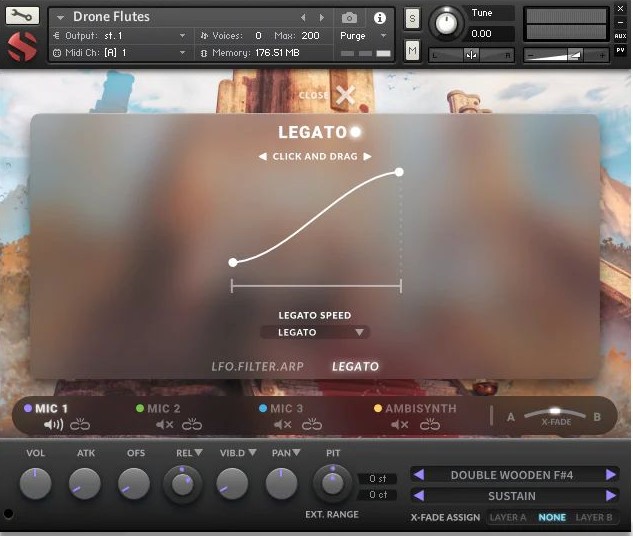Screen dimensions: 633x536
Task: Click the camera snapshot icon
Action: [349, 18]
